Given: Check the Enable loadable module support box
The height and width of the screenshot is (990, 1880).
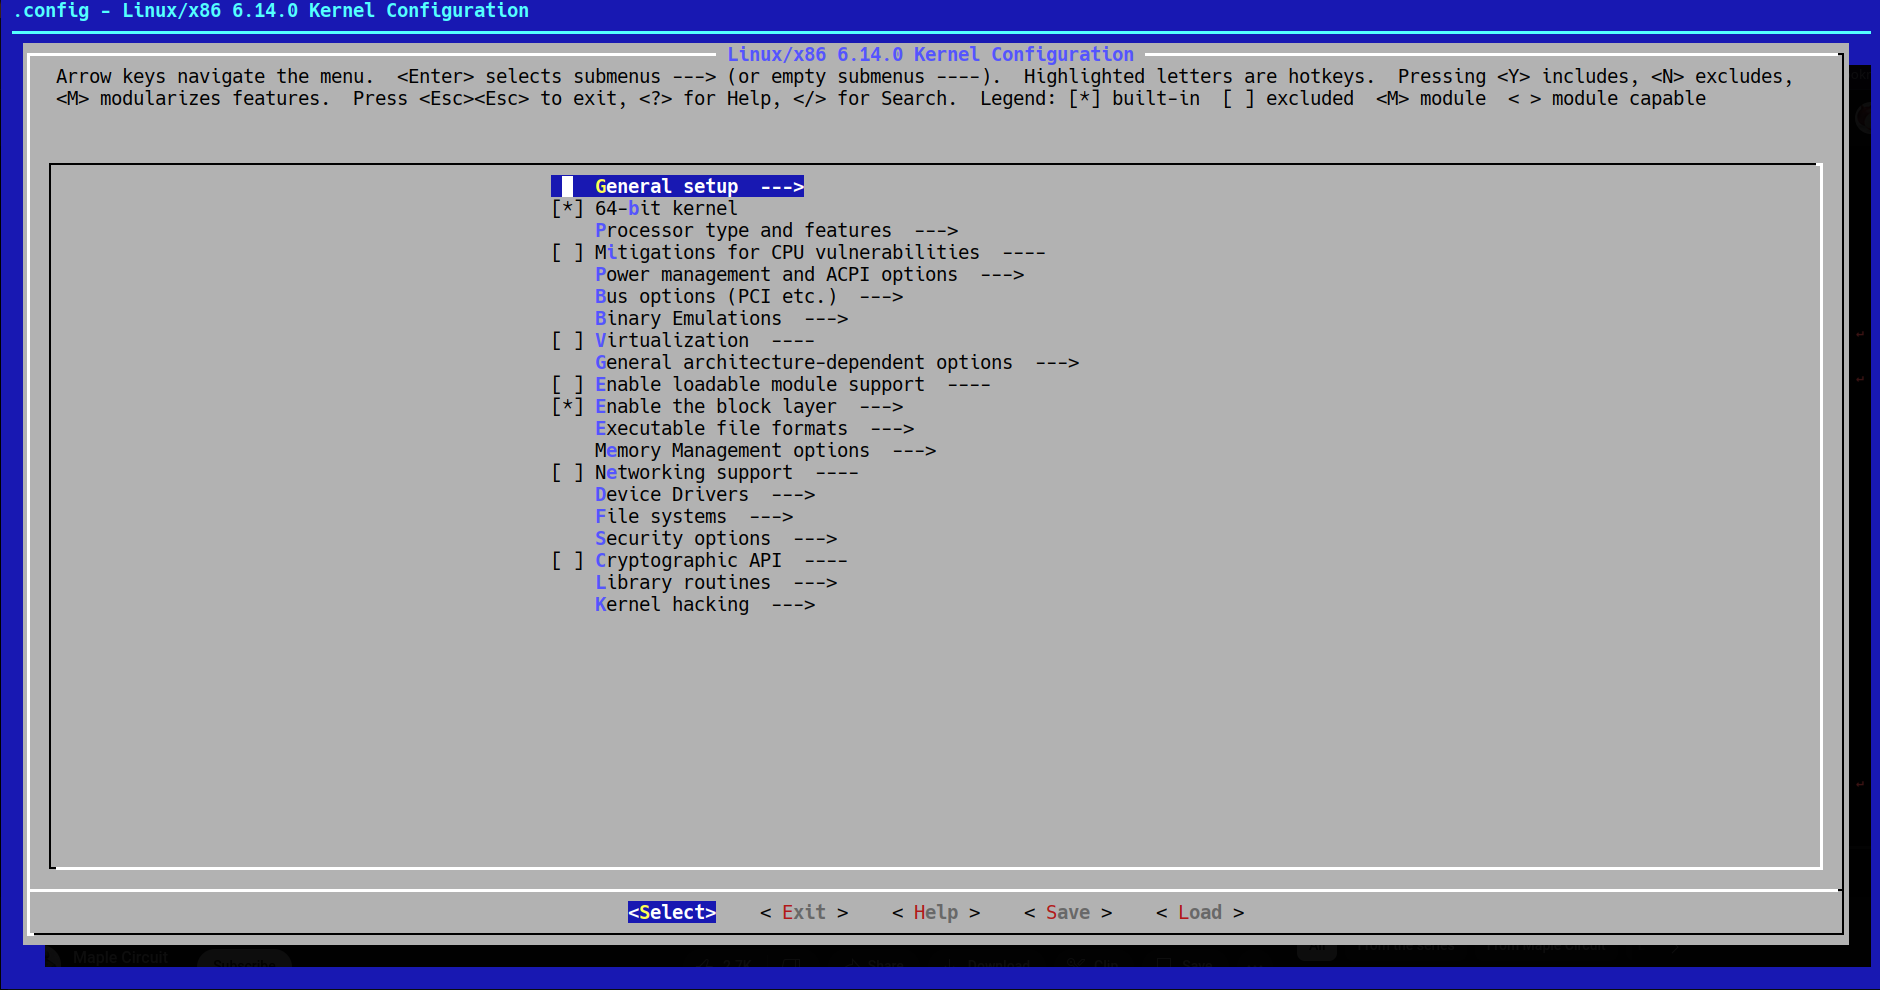Looking at the screenshot, I should (567, 384).
